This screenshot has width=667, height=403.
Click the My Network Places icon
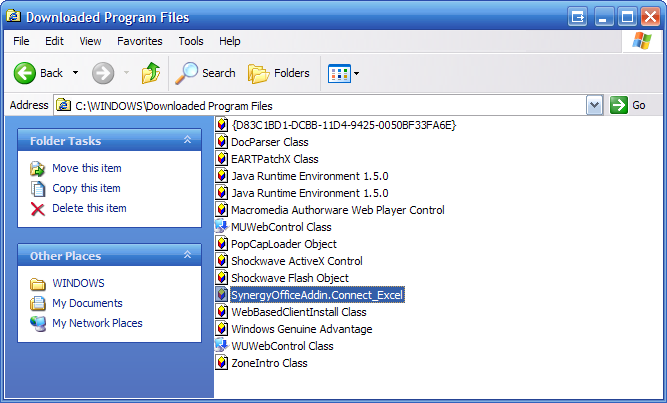[38, 323]
